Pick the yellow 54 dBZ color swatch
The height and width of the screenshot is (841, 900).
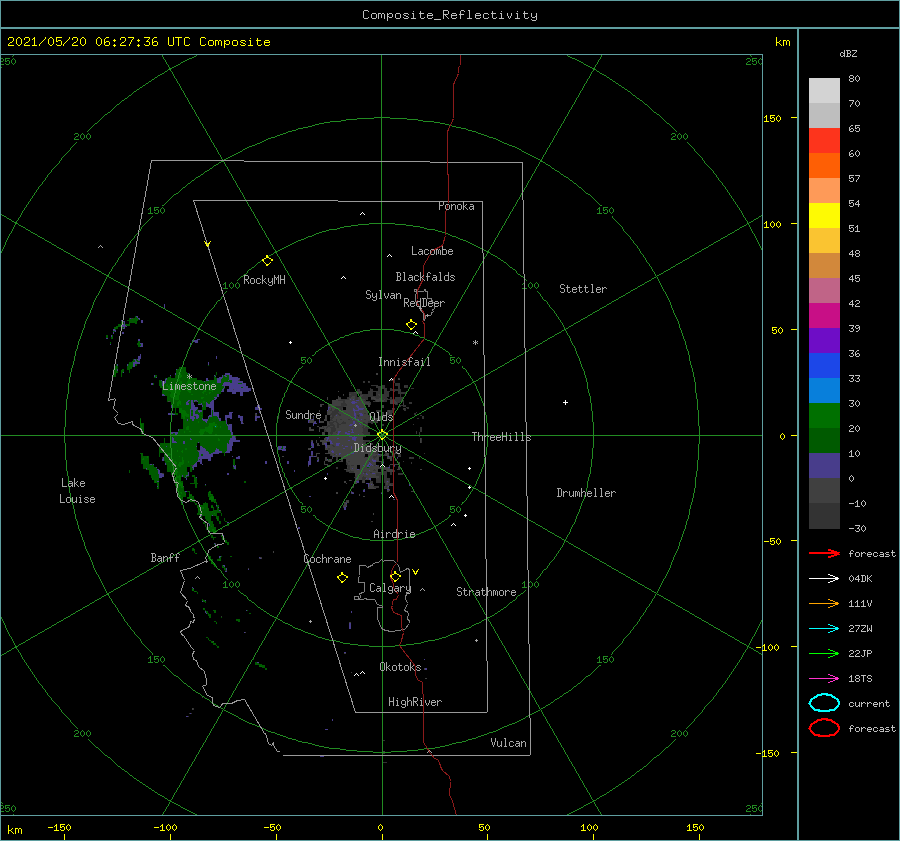(824, 215)
